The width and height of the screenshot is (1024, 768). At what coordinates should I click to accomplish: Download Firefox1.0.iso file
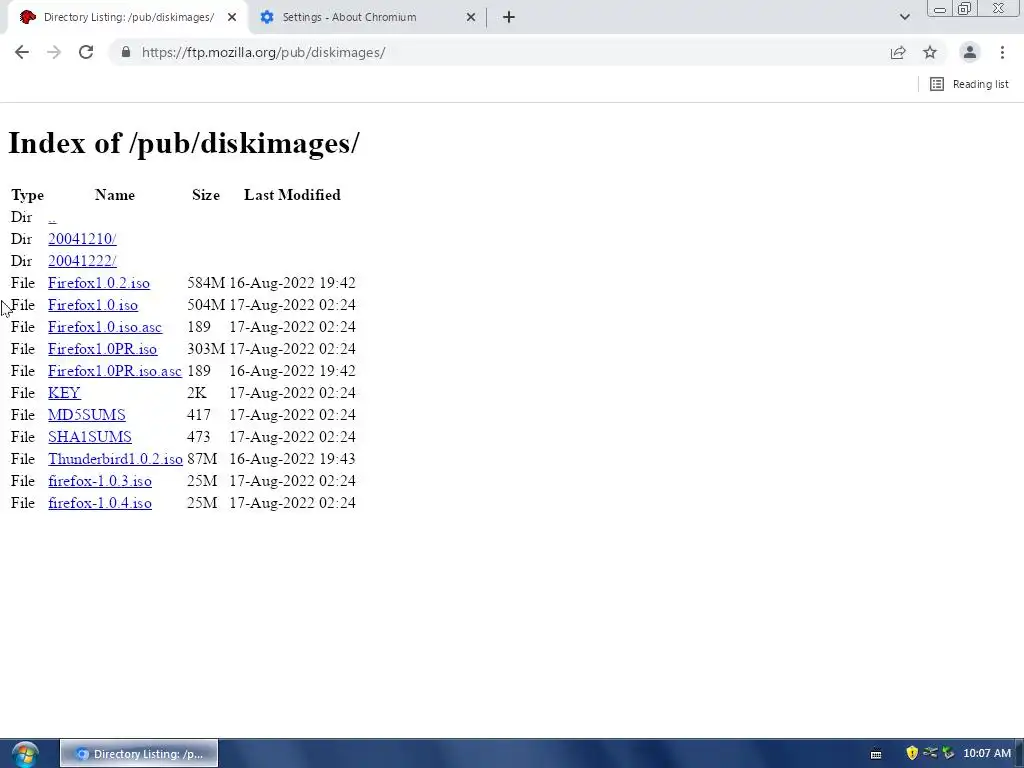pos(93,305)
